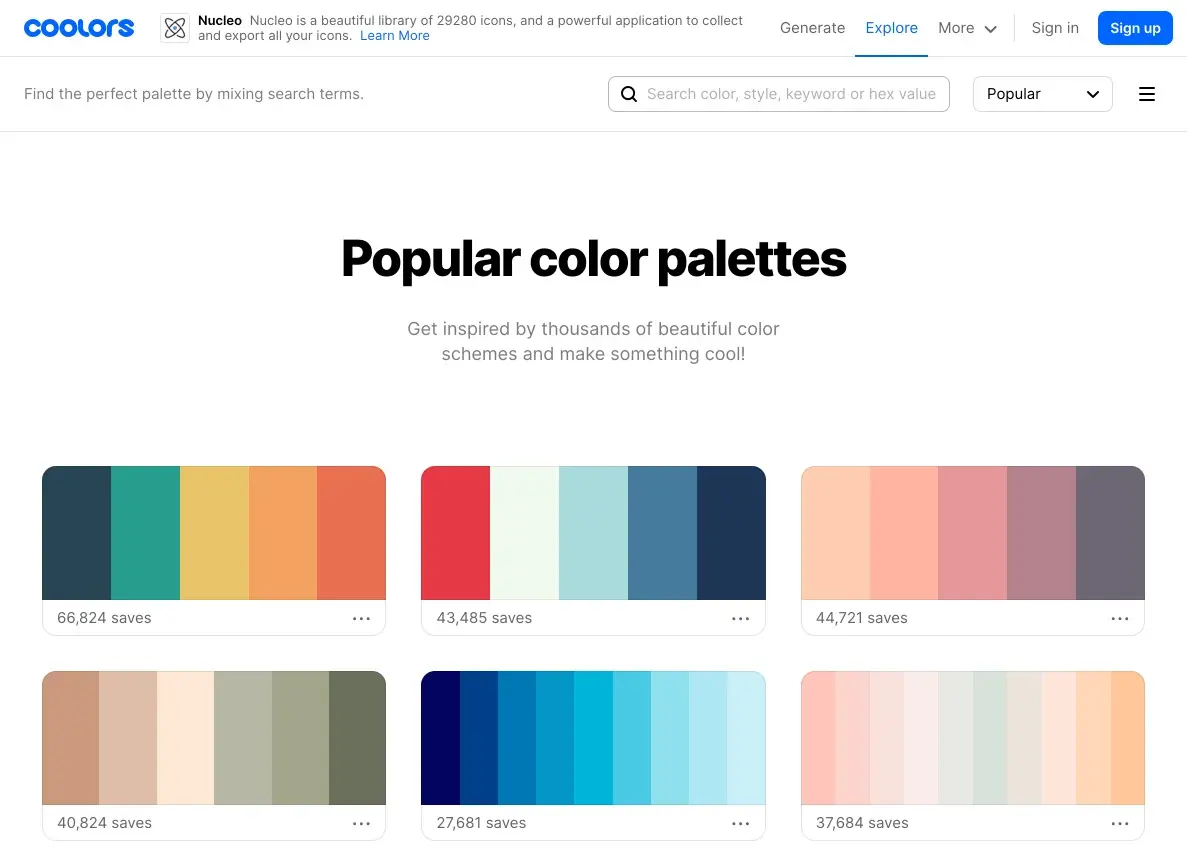
Task: Expand the More menu
Action: coord(967,28)
